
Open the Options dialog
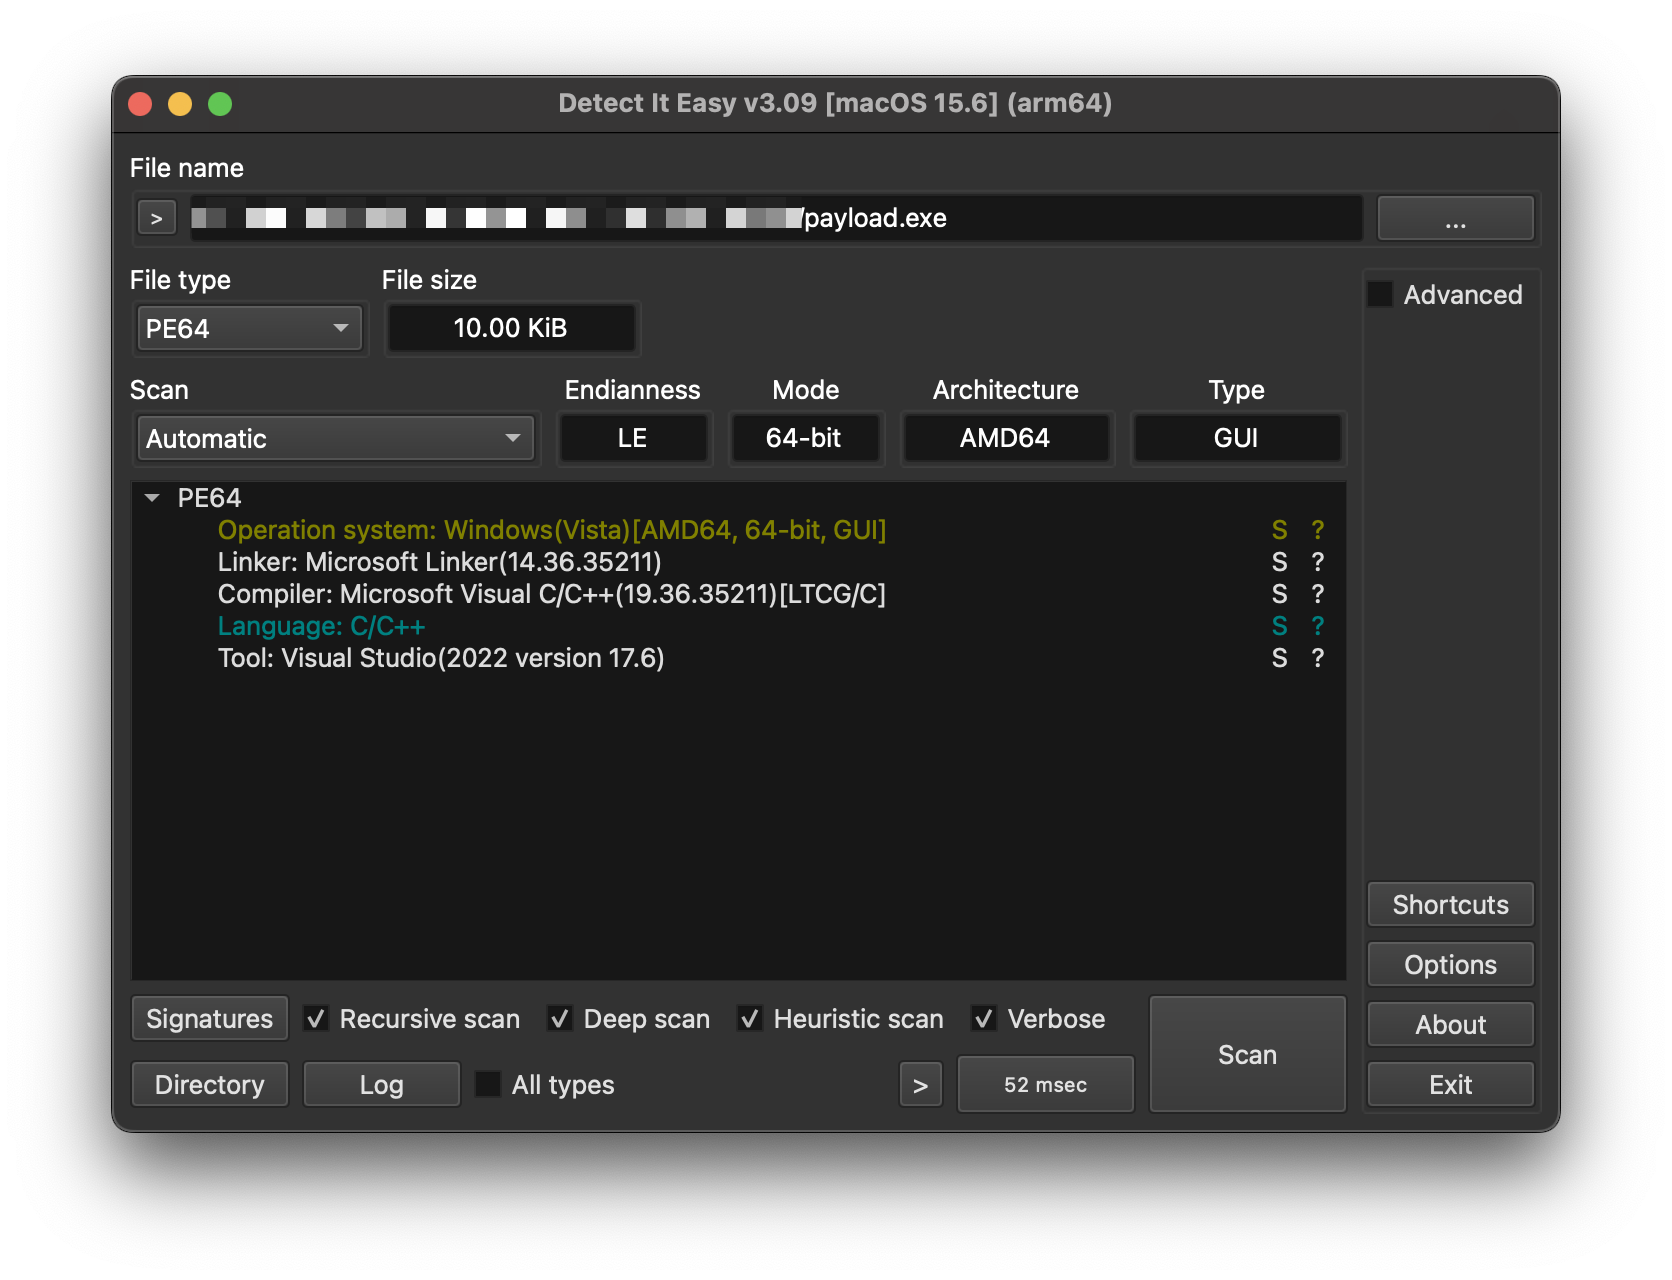1450,965
